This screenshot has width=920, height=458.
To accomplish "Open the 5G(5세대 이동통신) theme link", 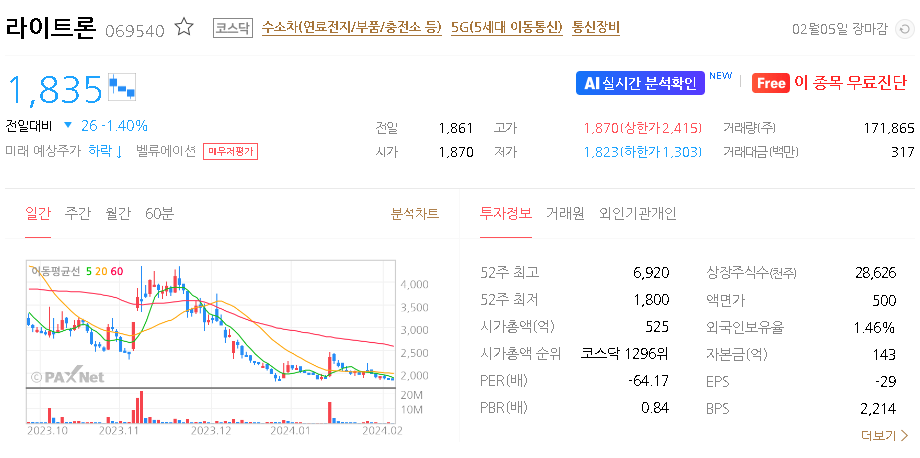I will pyautogui.click(x=507, y=28).
